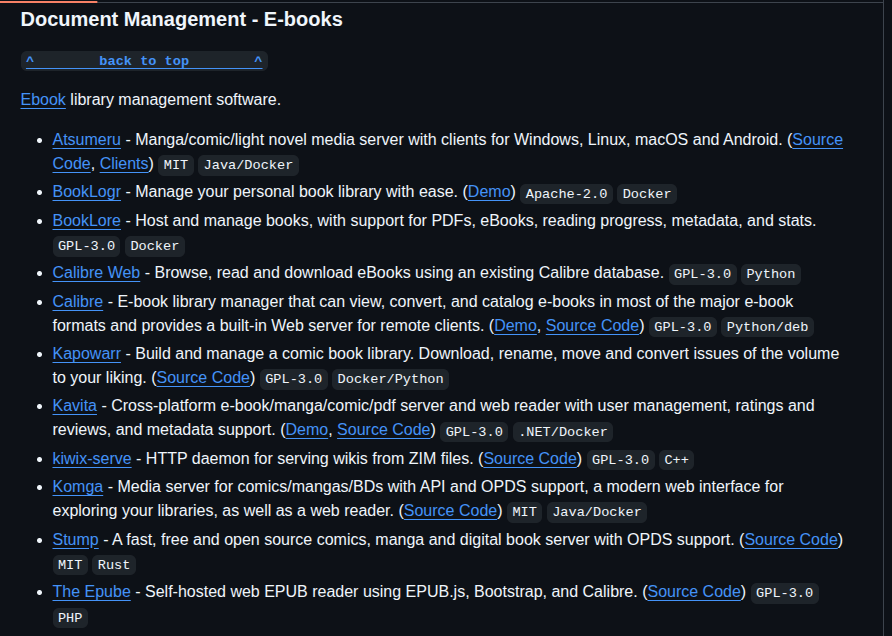View Source Code link for The Epube
The image size is (892, 636).
(x=694, y=592)
